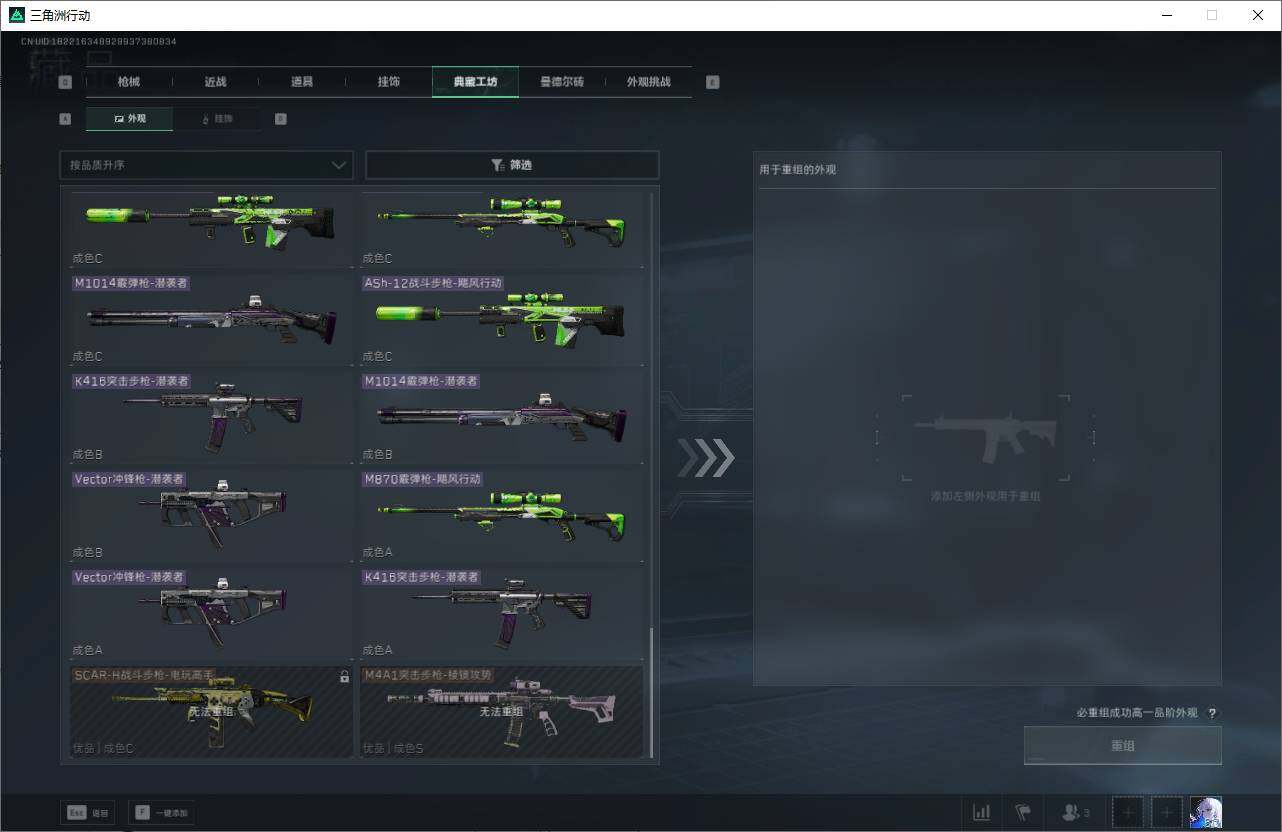The image size is (1282, 832).
Task: Switch to the 外观挑战 tab
Action: click(649, 82)
